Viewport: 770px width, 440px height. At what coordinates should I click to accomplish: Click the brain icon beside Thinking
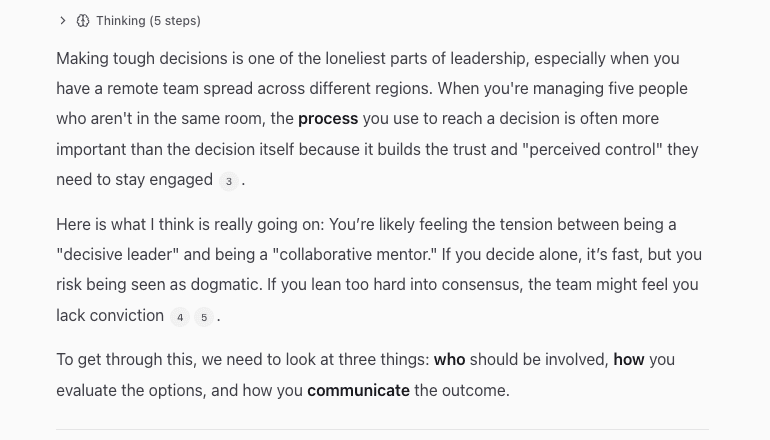(83, 20)
